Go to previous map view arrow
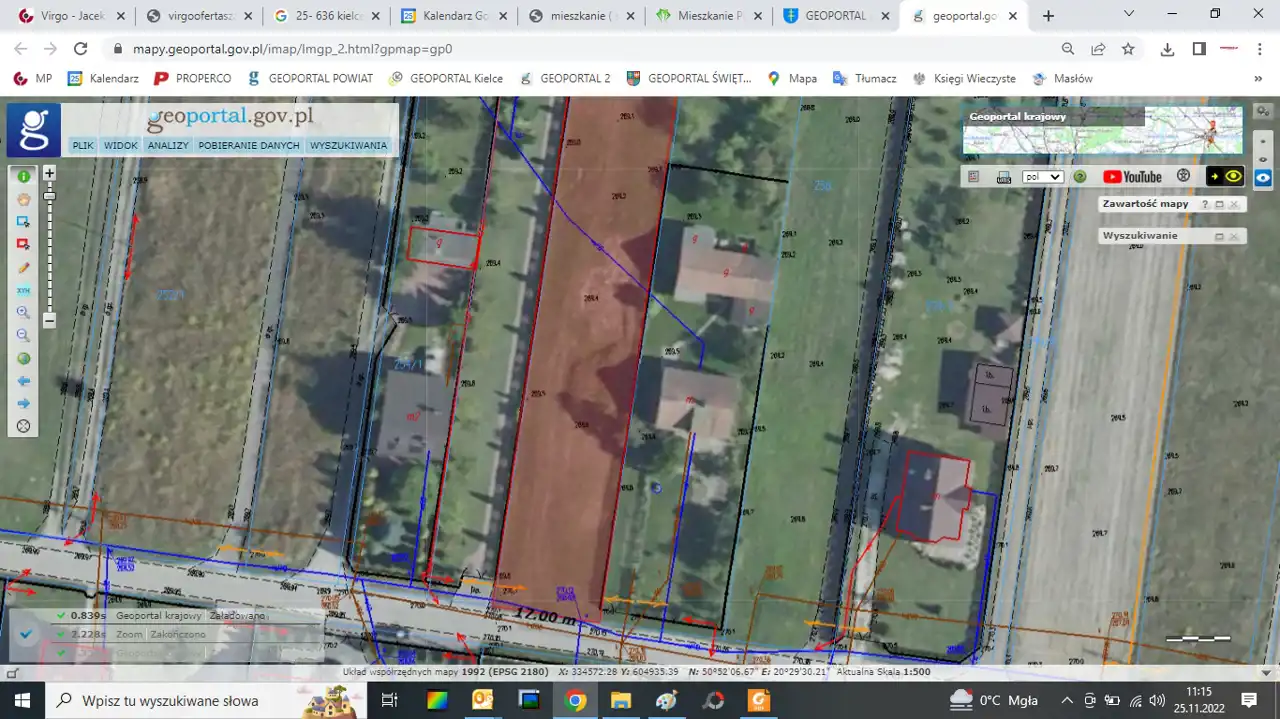 pyautogui.click(x=23, y=381)
